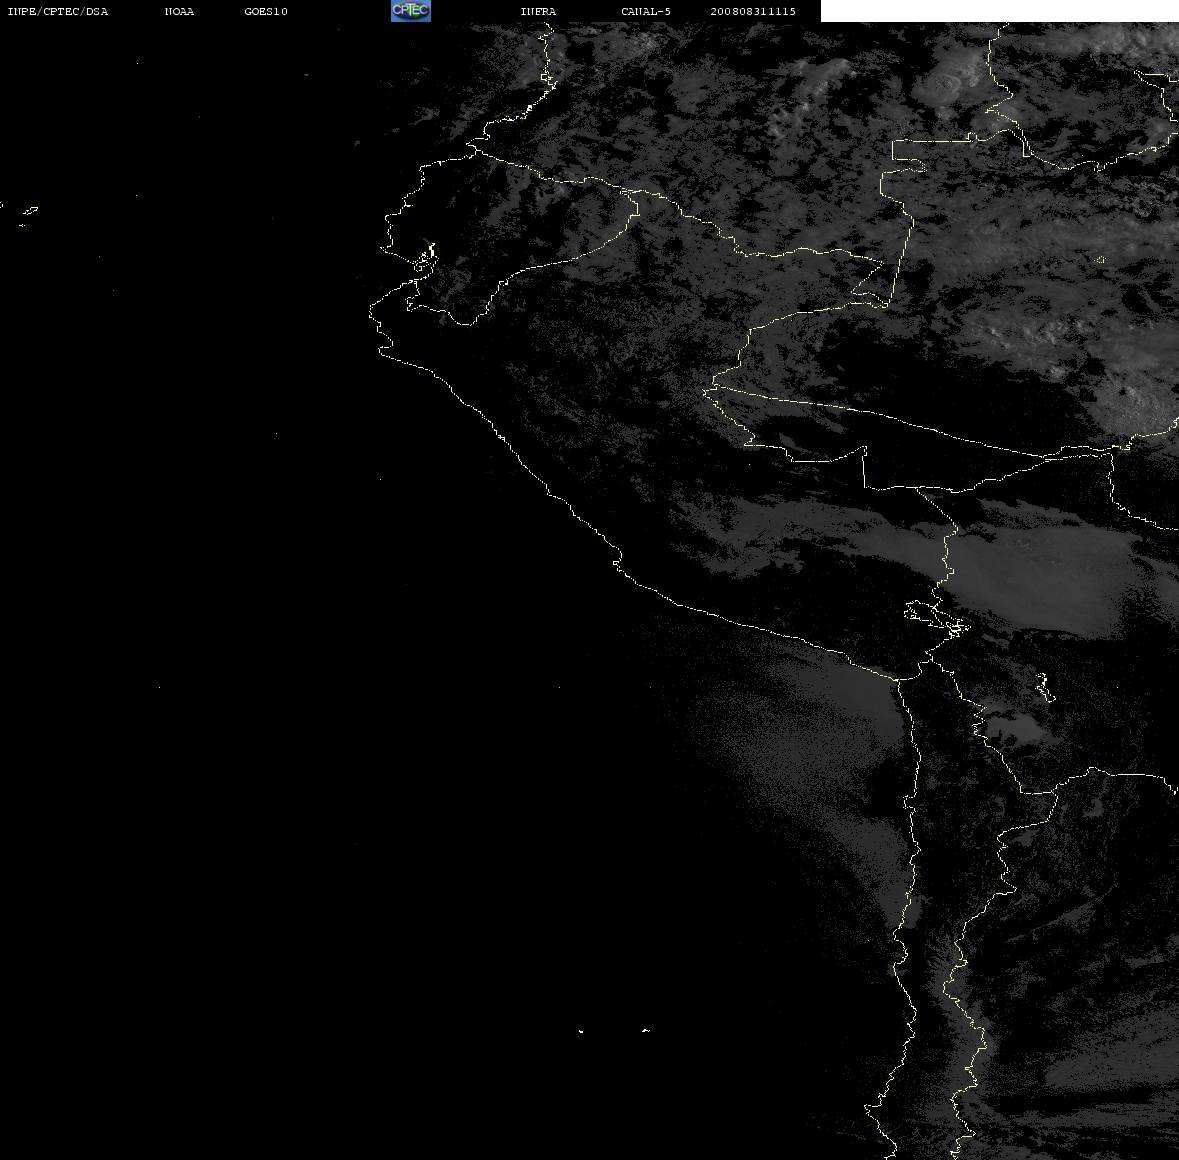Click the Lake Poopó outline in Bolivia
1179x1160 pixels.
click(x=1044, y=687)
